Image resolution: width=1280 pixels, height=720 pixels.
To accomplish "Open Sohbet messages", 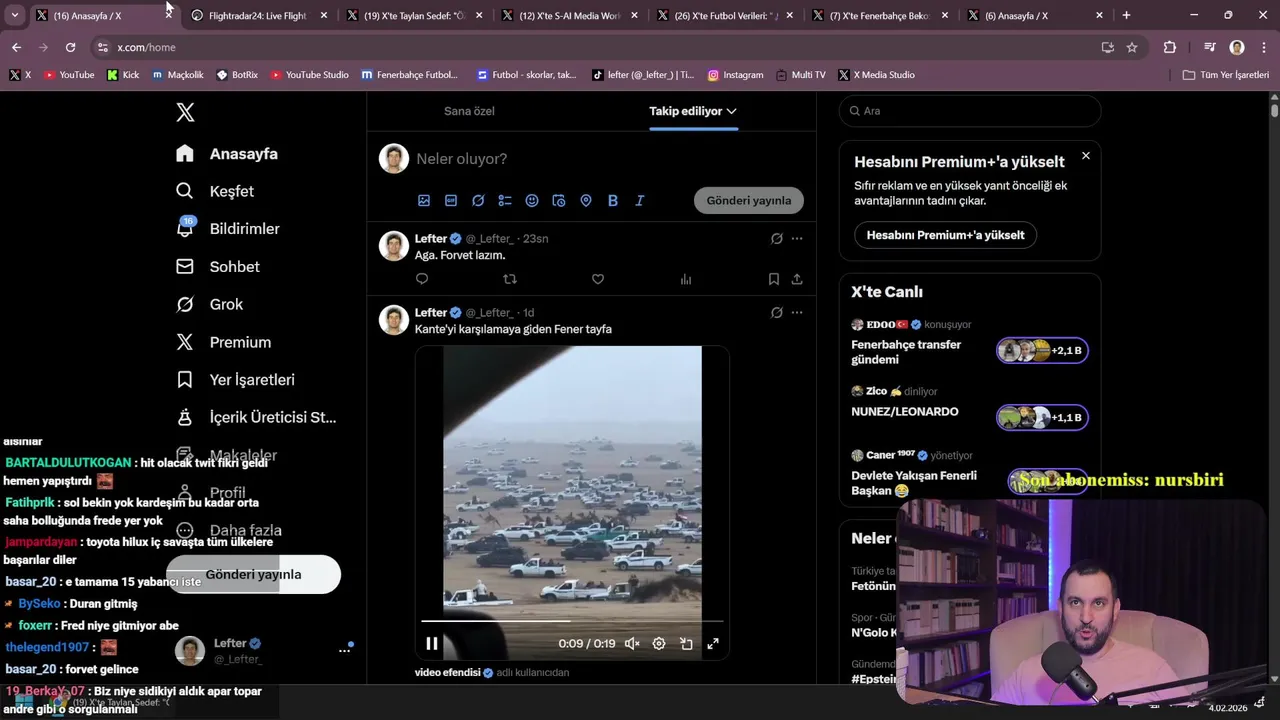I will pos(218,267).
